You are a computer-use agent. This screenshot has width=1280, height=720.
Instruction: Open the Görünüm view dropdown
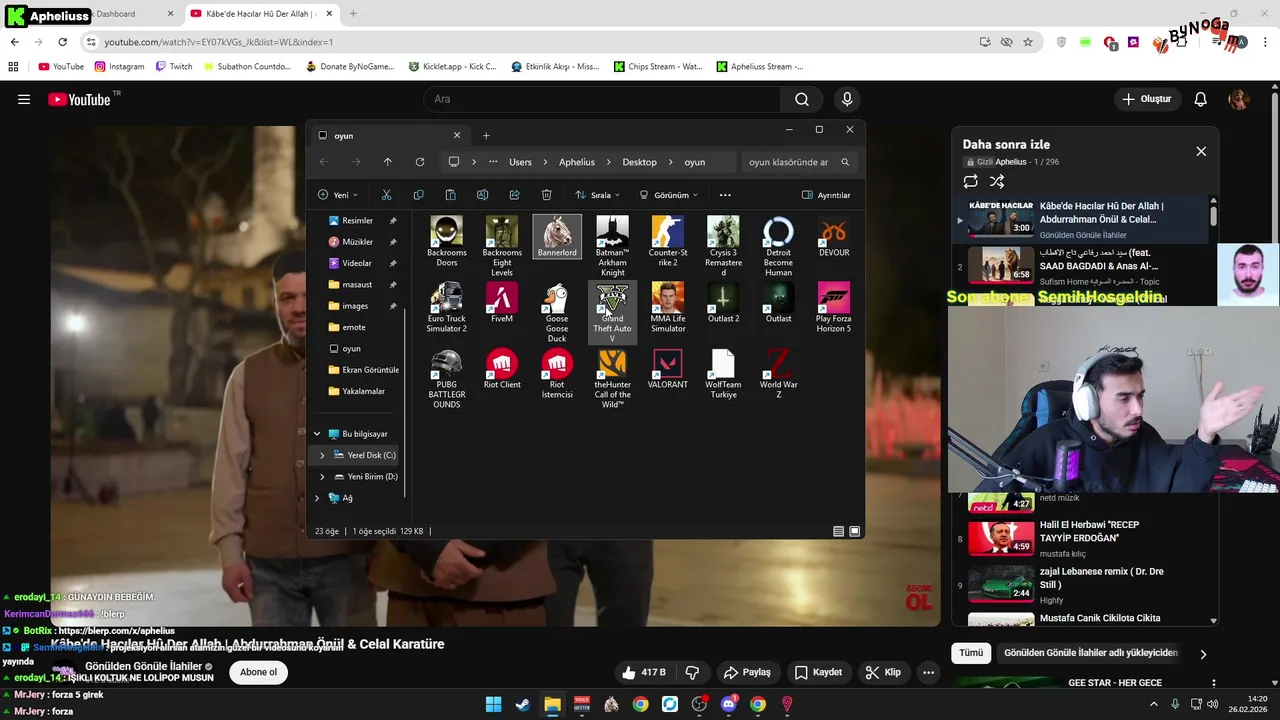click(668, 195)
